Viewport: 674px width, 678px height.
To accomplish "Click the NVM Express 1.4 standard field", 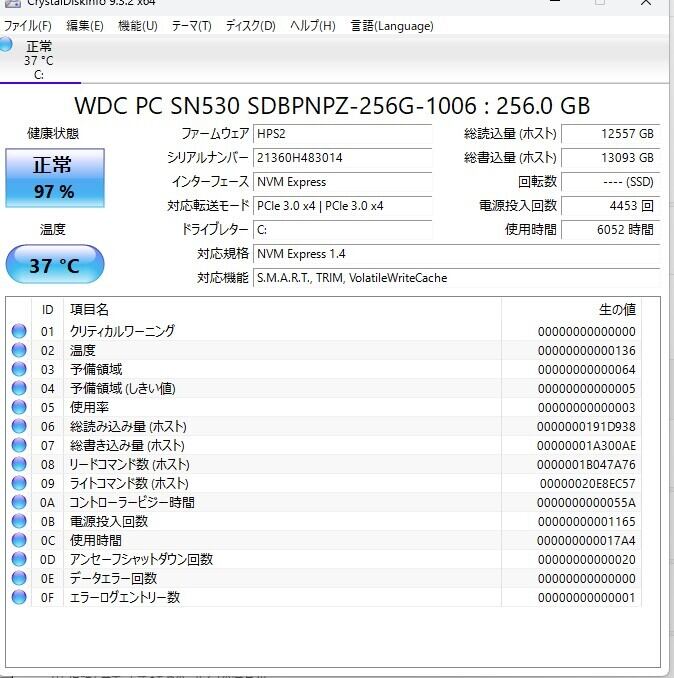I will click(x=457, y=254).
